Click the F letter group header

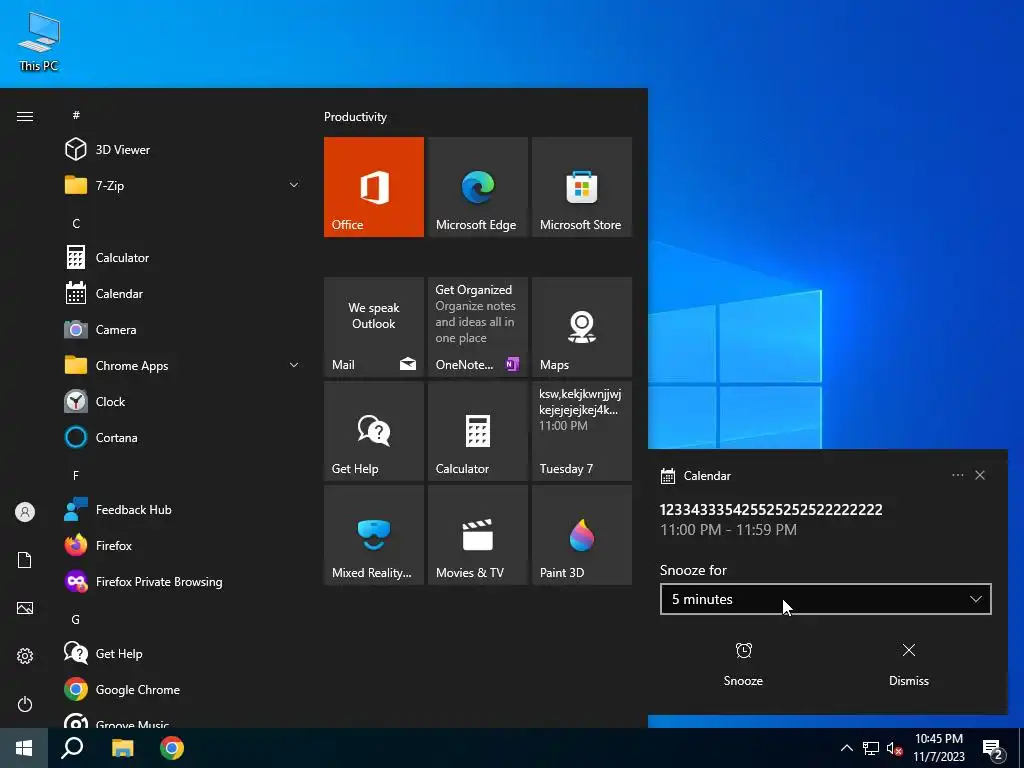point(76,475)
